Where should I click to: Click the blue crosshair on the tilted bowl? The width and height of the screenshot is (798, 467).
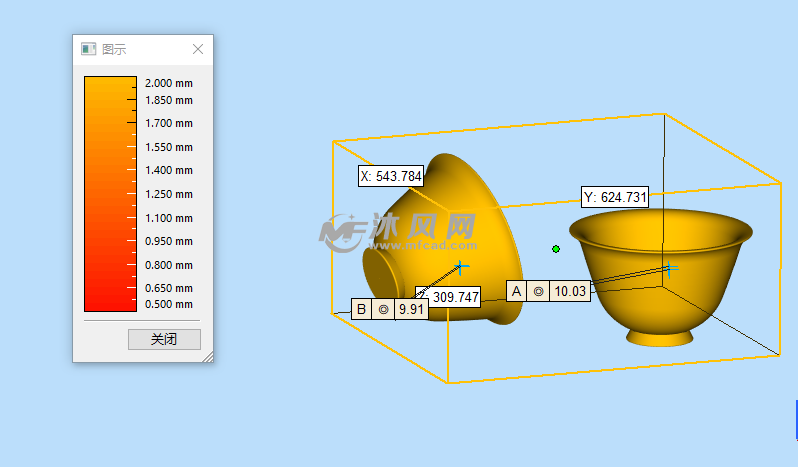click(x=461, y=267)
